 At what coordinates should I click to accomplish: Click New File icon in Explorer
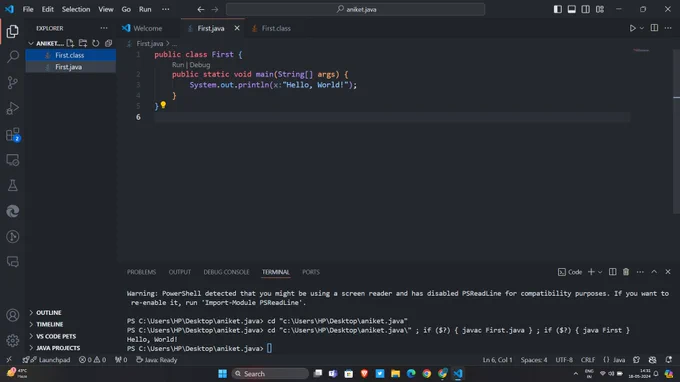click(x=70, y=43)
